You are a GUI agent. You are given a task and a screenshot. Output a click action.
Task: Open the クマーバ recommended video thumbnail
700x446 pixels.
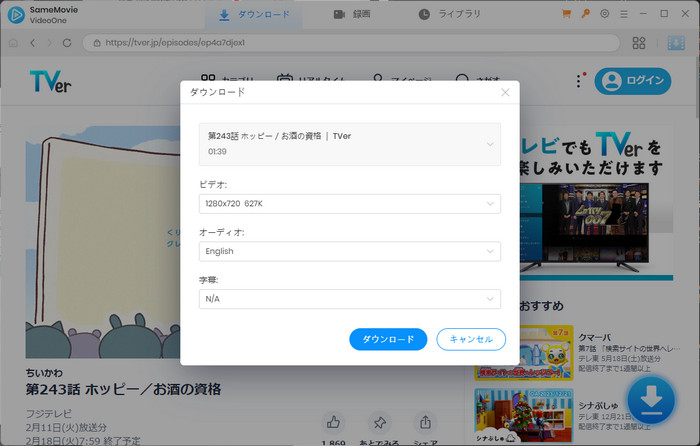[524, 353]
